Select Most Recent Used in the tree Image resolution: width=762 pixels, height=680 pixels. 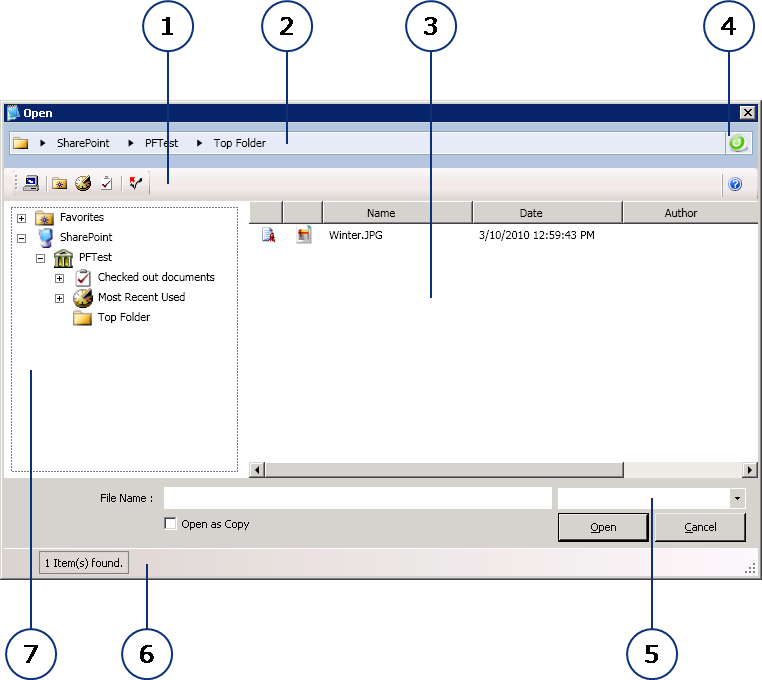coord(141,297)
